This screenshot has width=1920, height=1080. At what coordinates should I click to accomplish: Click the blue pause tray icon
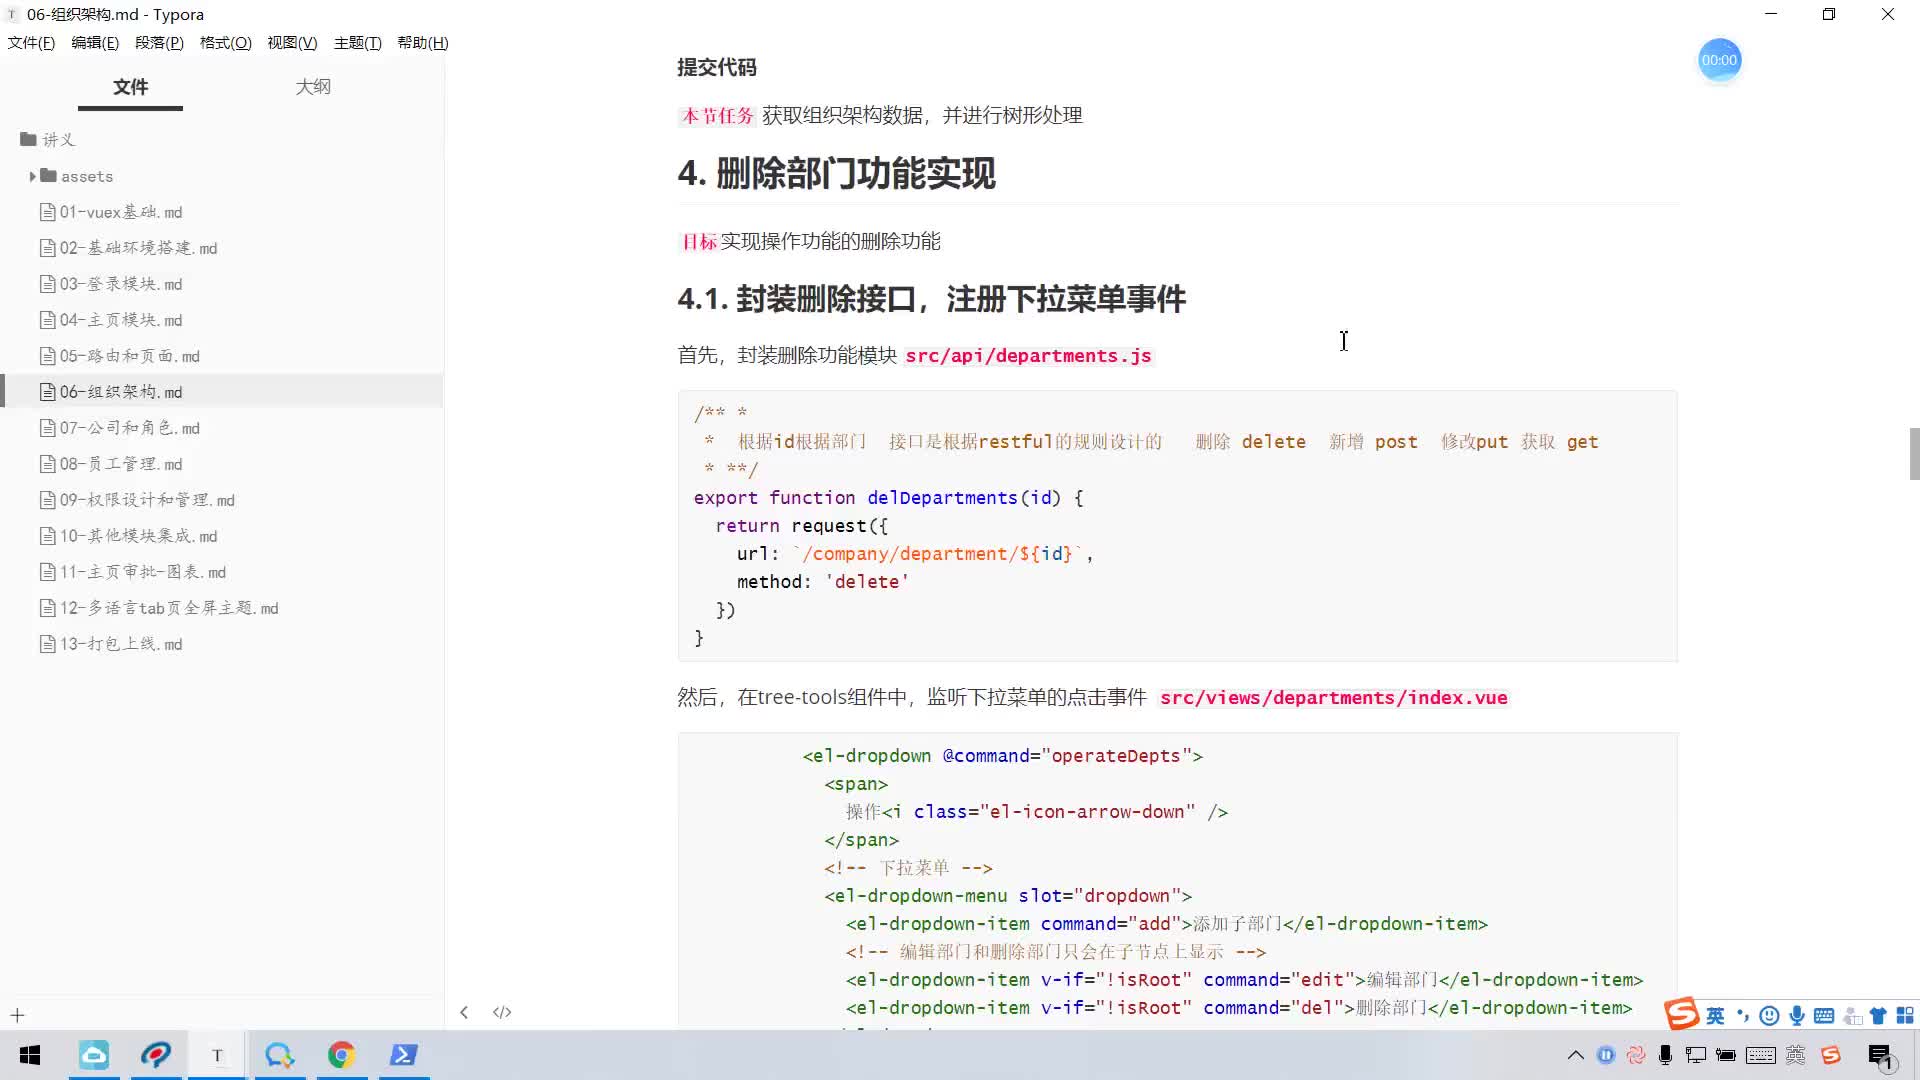(1606, 1055)
